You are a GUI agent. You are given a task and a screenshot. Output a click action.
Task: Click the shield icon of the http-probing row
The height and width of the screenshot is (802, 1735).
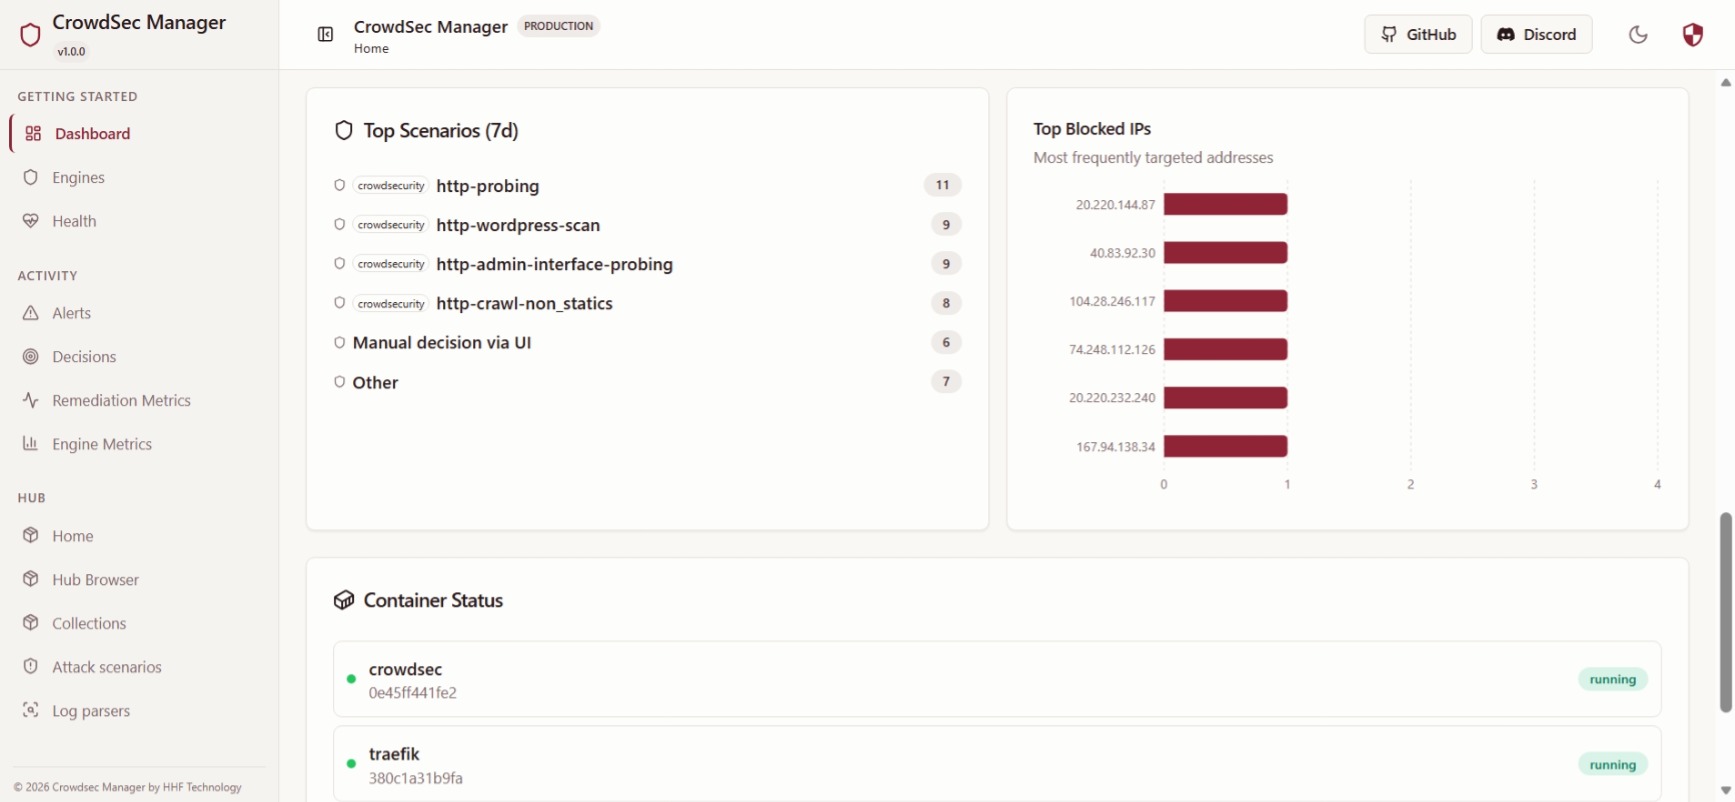click(x=340, y=185)
